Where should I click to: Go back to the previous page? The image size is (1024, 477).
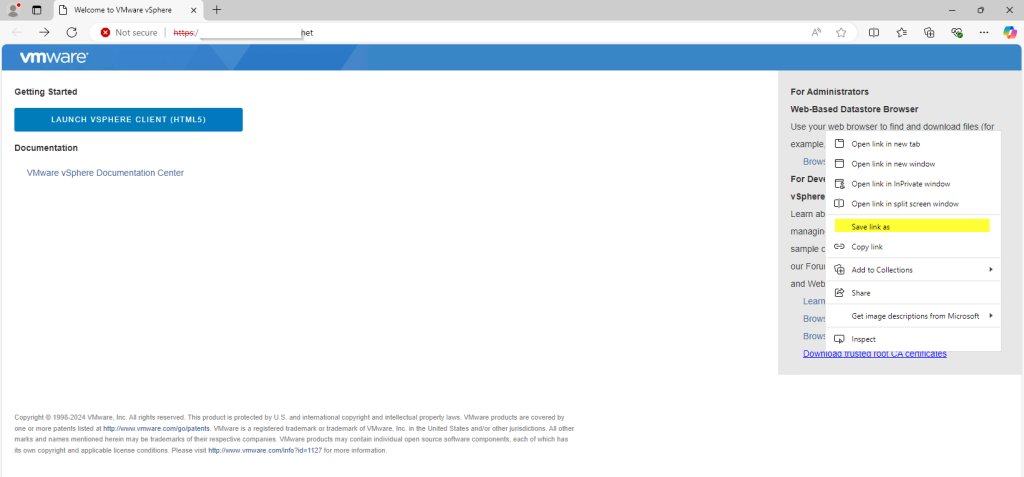[17, 32]
